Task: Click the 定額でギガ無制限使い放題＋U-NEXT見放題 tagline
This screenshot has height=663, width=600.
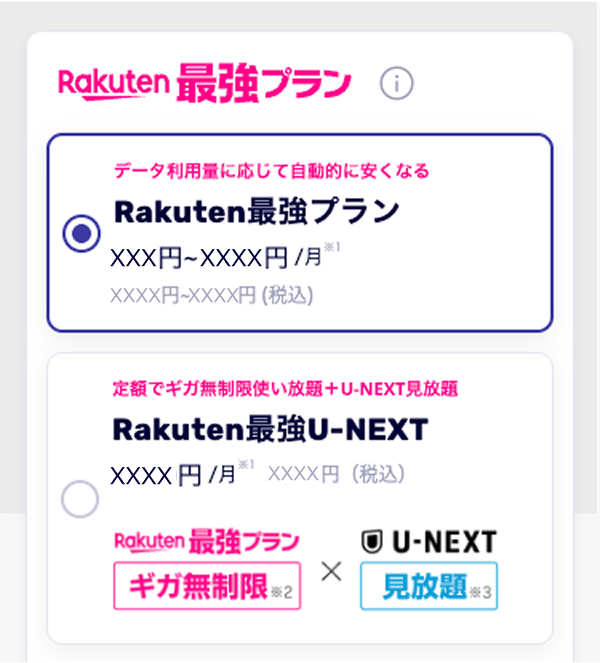Action: [x=285, y=389]
